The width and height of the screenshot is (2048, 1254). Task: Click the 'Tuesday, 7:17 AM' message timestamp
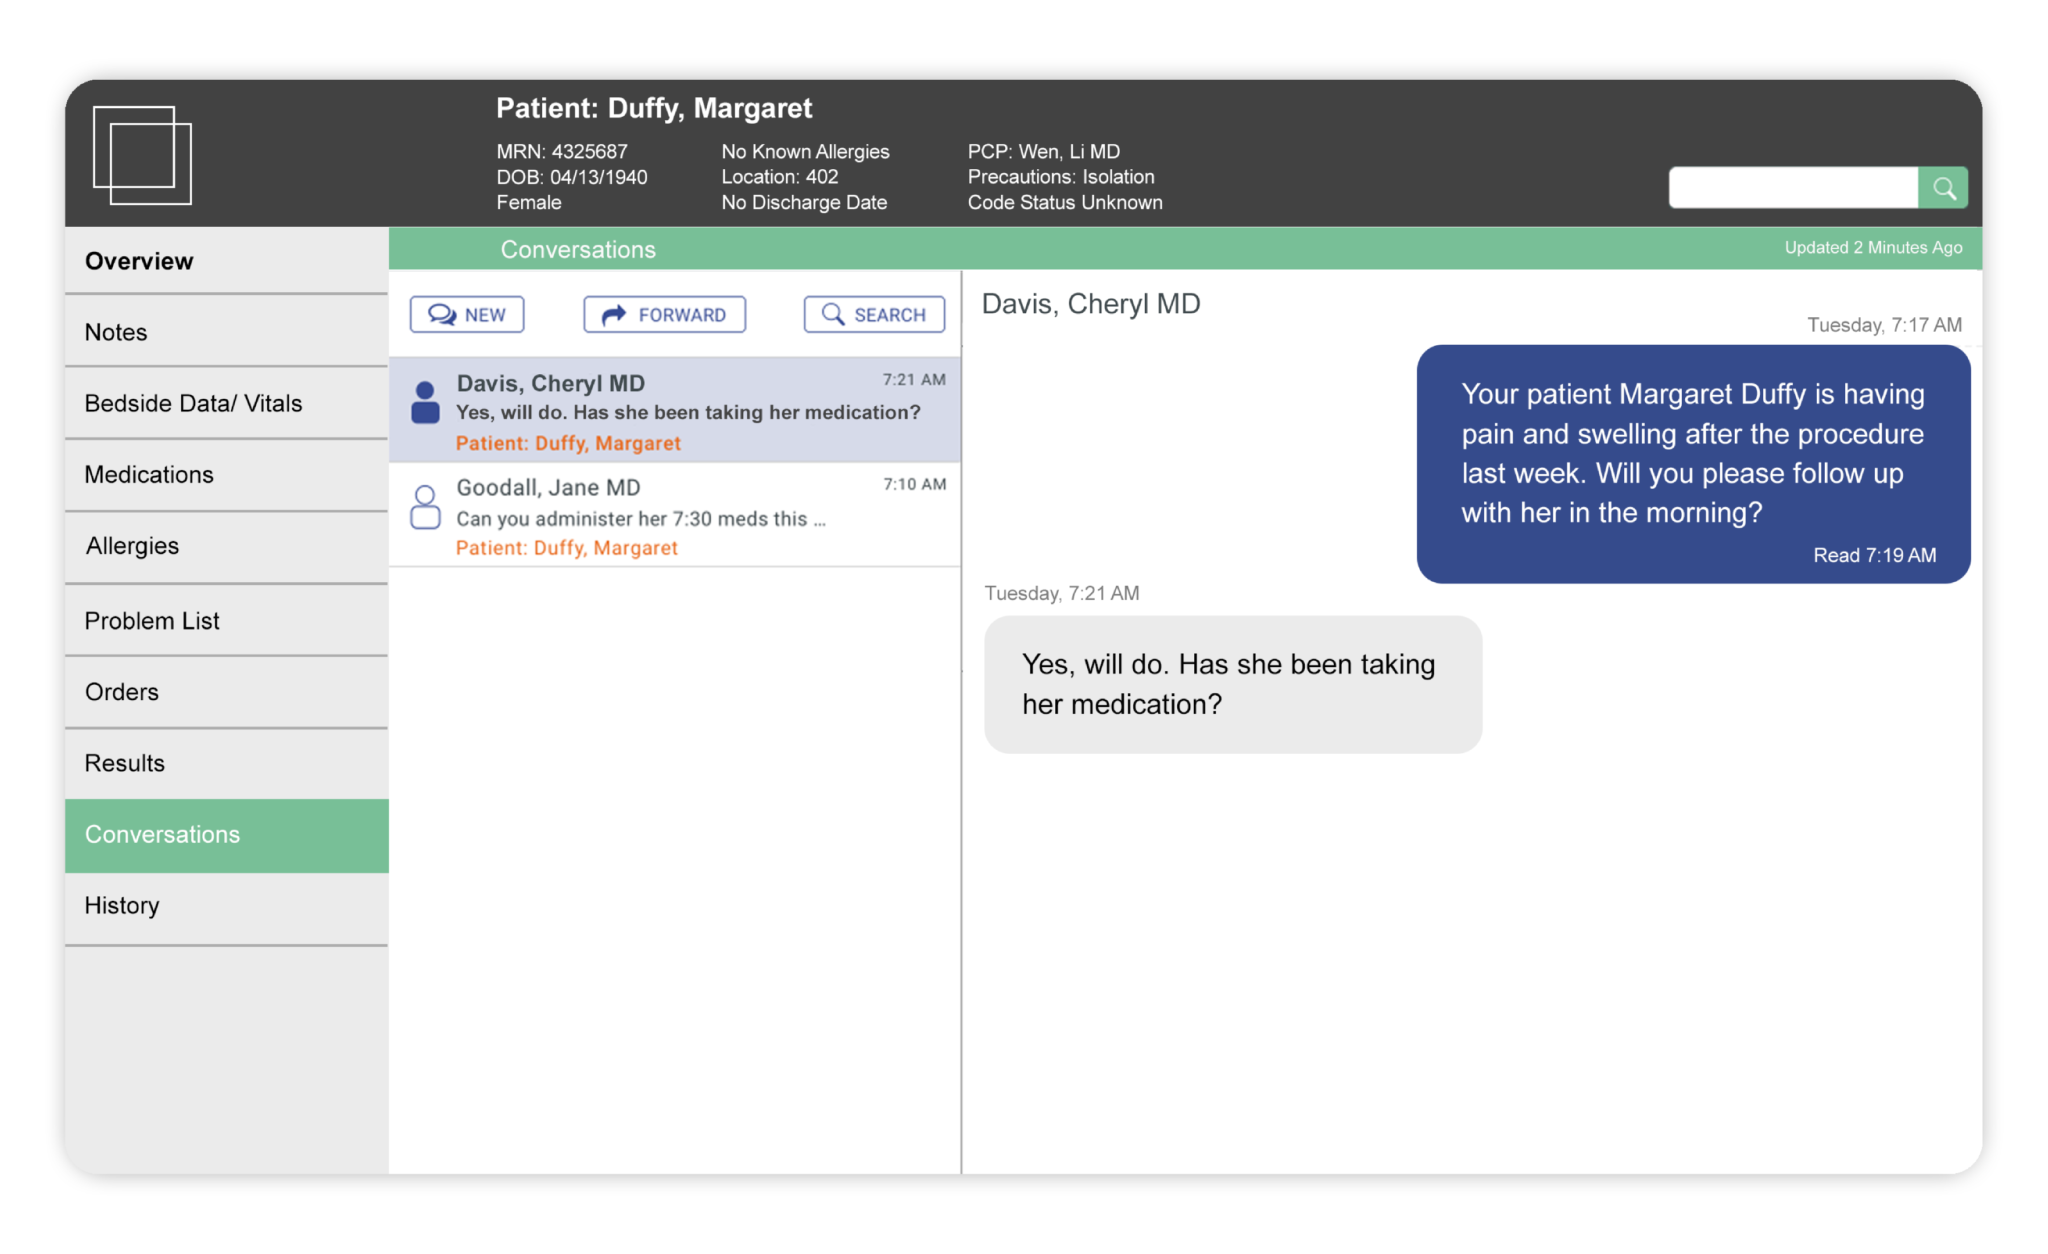1885,325
